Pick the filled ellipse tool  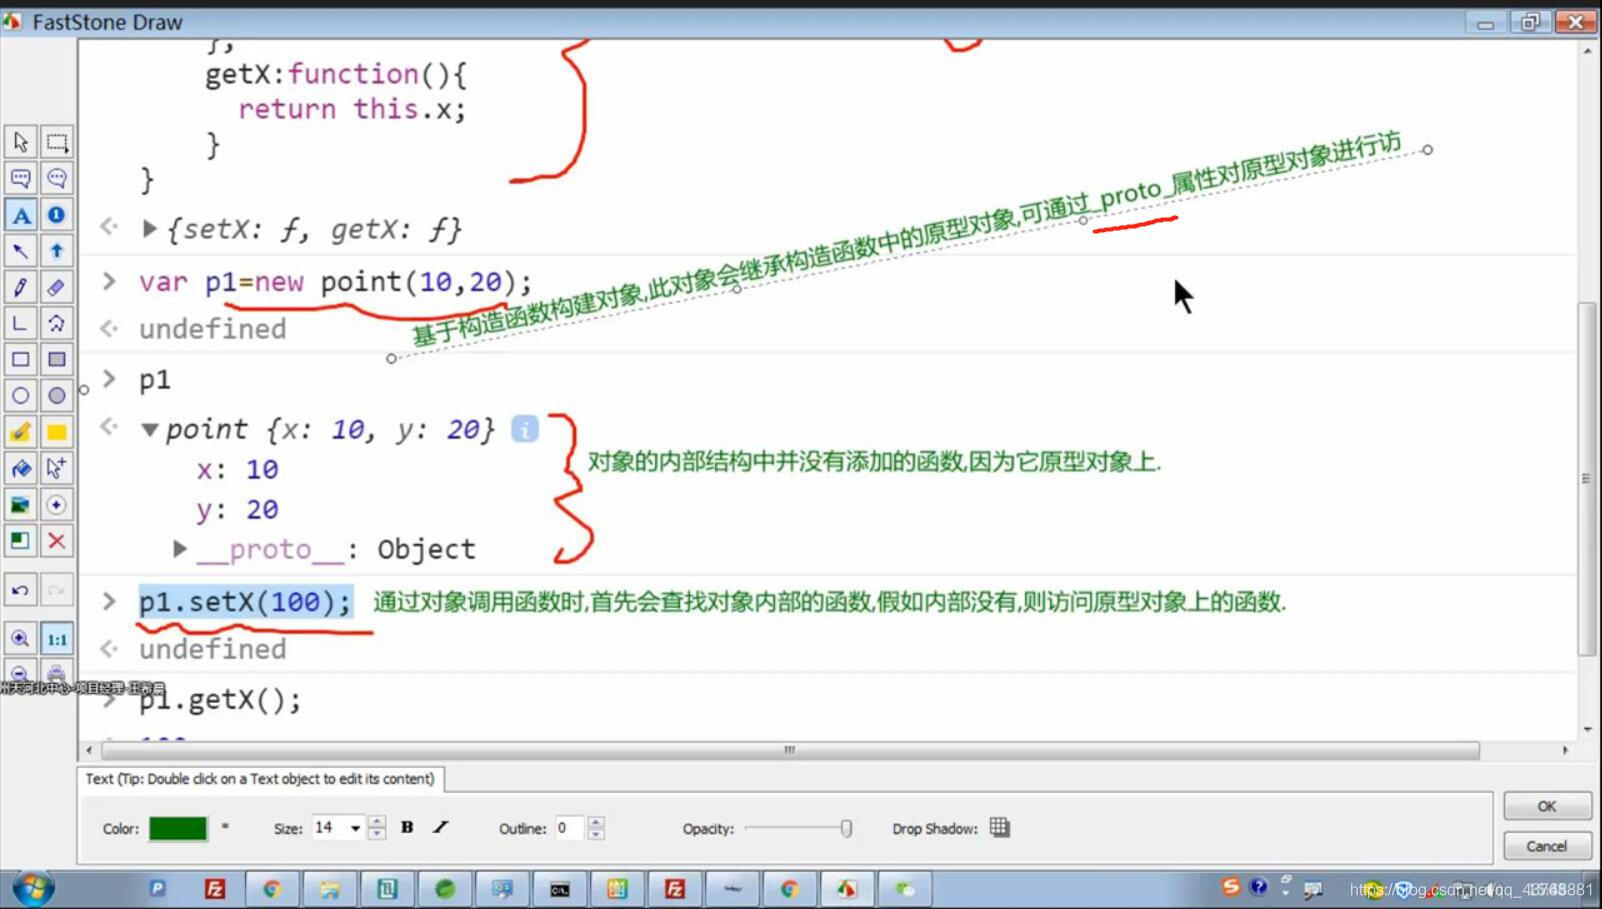pos(57,396)
